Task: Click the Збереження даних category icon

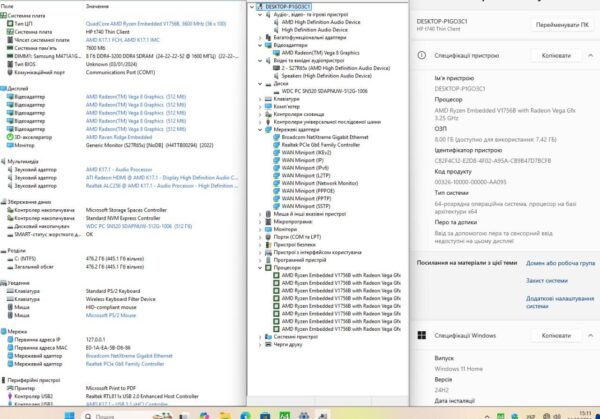Action: [x=3, y=202]
